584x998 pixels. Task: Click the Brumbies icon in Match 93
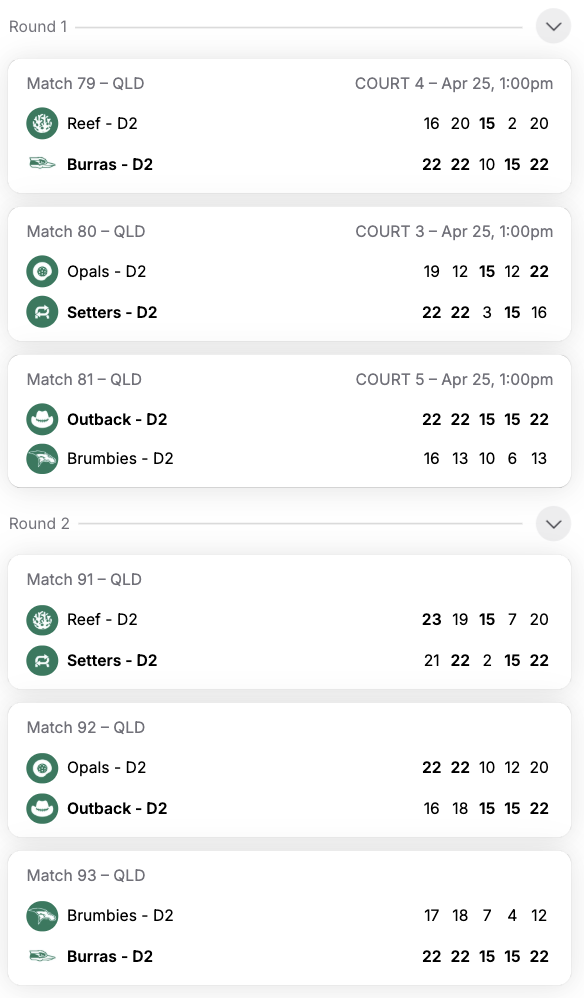click(42, 916)
